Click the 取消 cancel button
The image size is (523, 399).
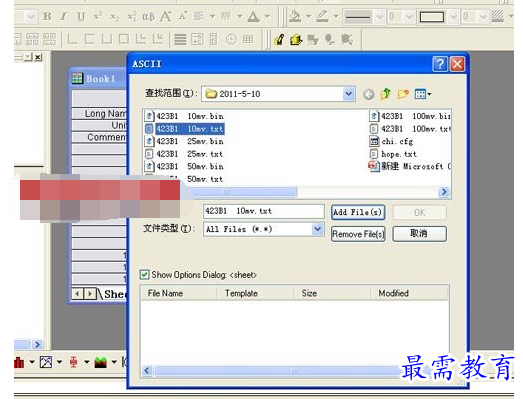click(x=419, y=234)
